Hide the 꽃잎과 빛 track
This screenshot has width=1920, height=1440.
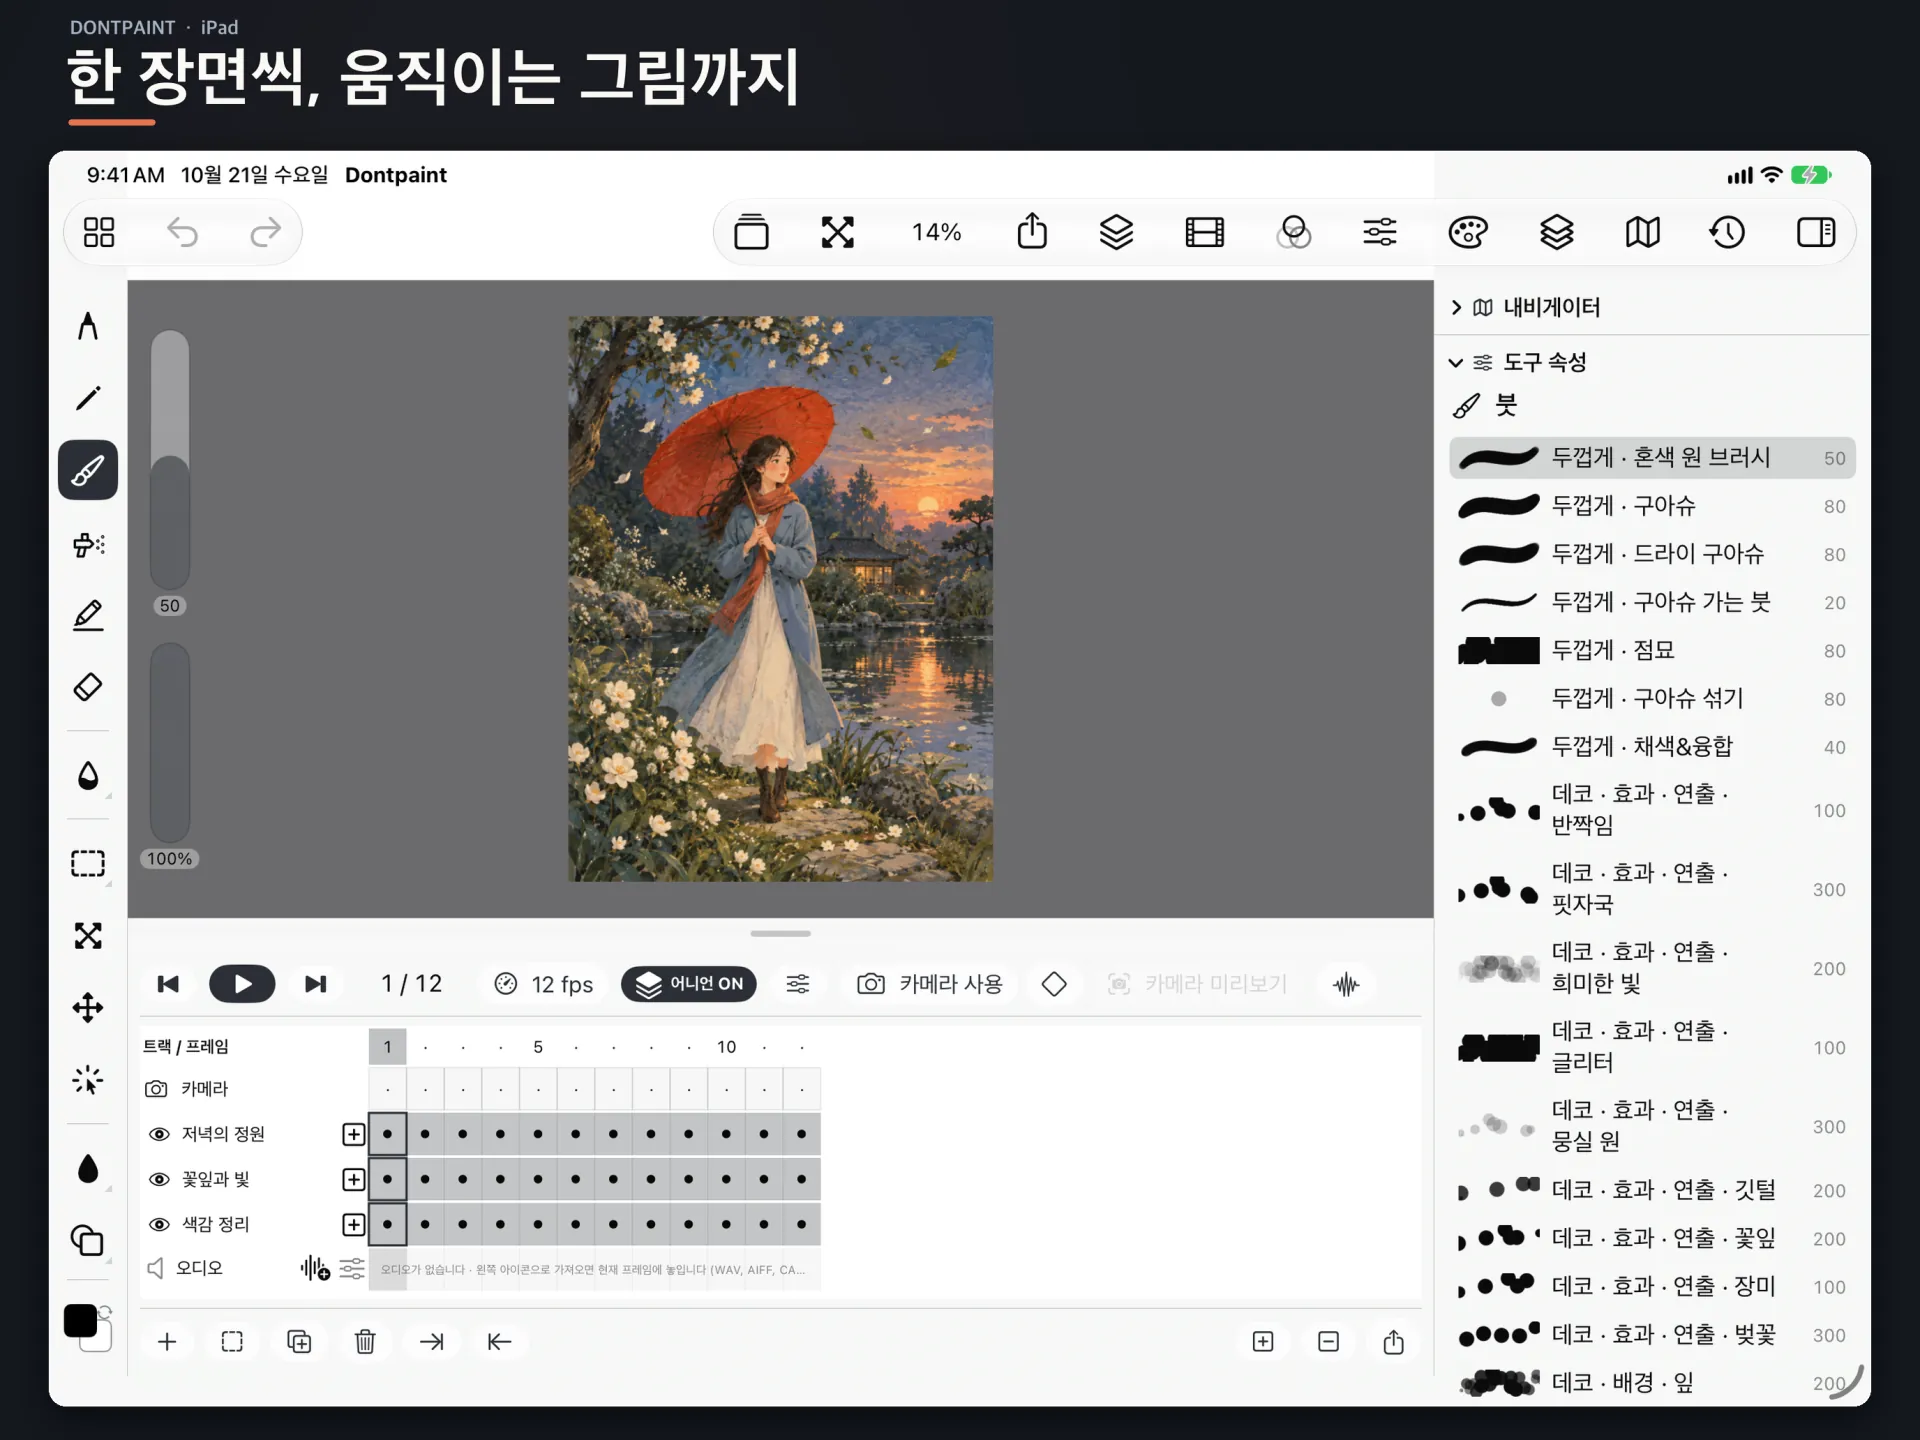pos(158,1180)
